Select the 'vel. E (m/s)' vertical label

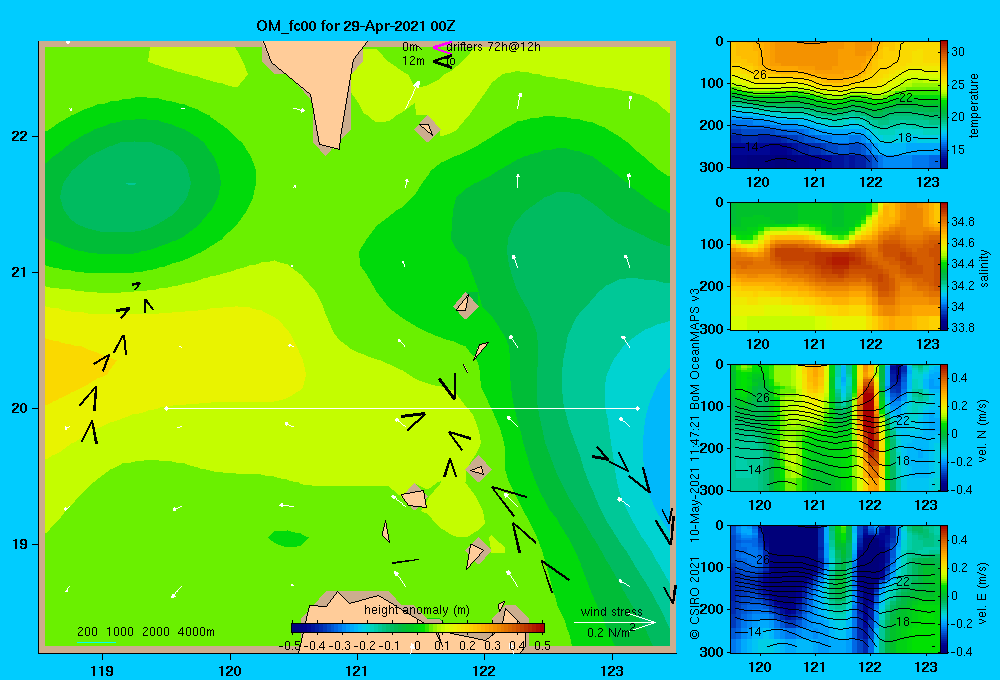982,591
